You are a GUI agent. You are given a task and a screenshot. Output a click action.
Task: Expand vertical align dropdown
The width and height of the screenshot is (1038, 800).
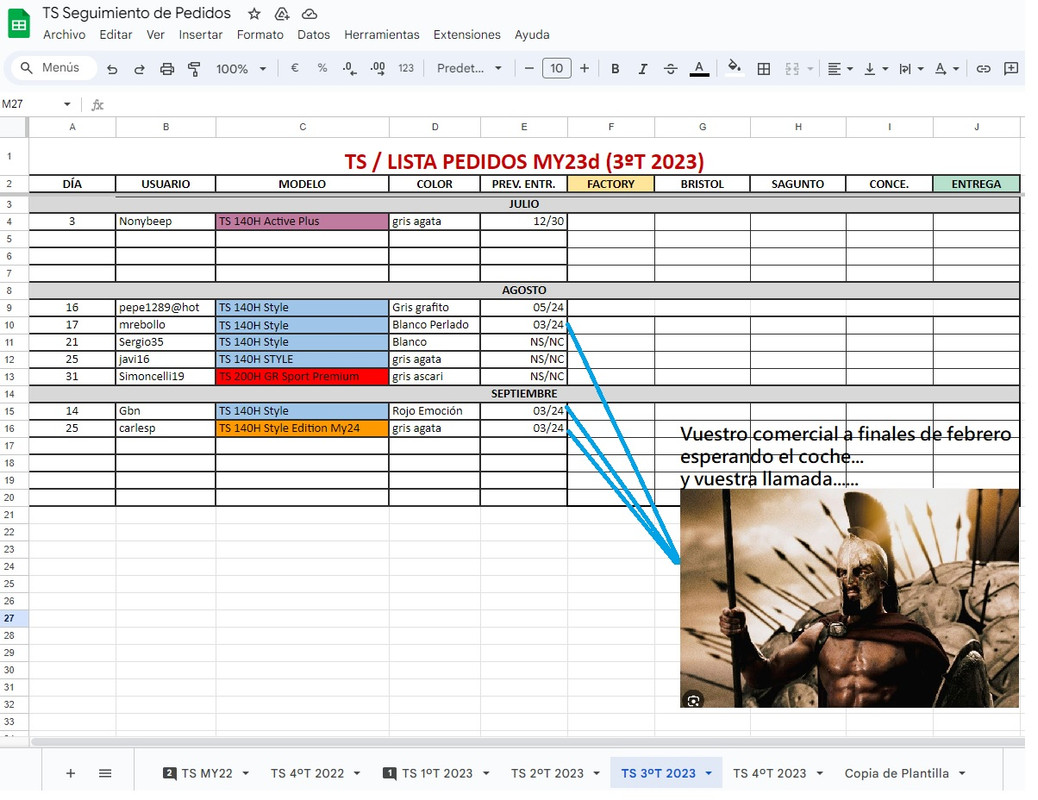(x=885, y=69)
